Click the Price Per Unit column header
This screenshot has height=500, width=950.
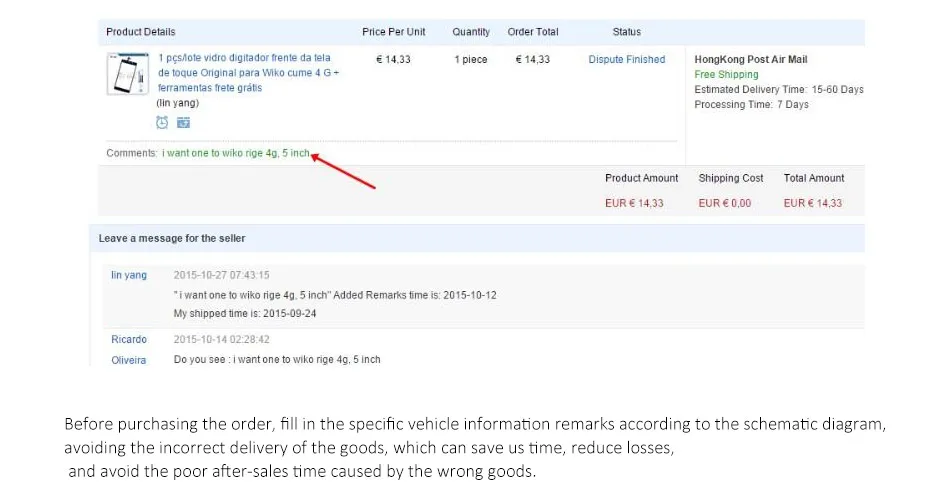coord(393,32)
